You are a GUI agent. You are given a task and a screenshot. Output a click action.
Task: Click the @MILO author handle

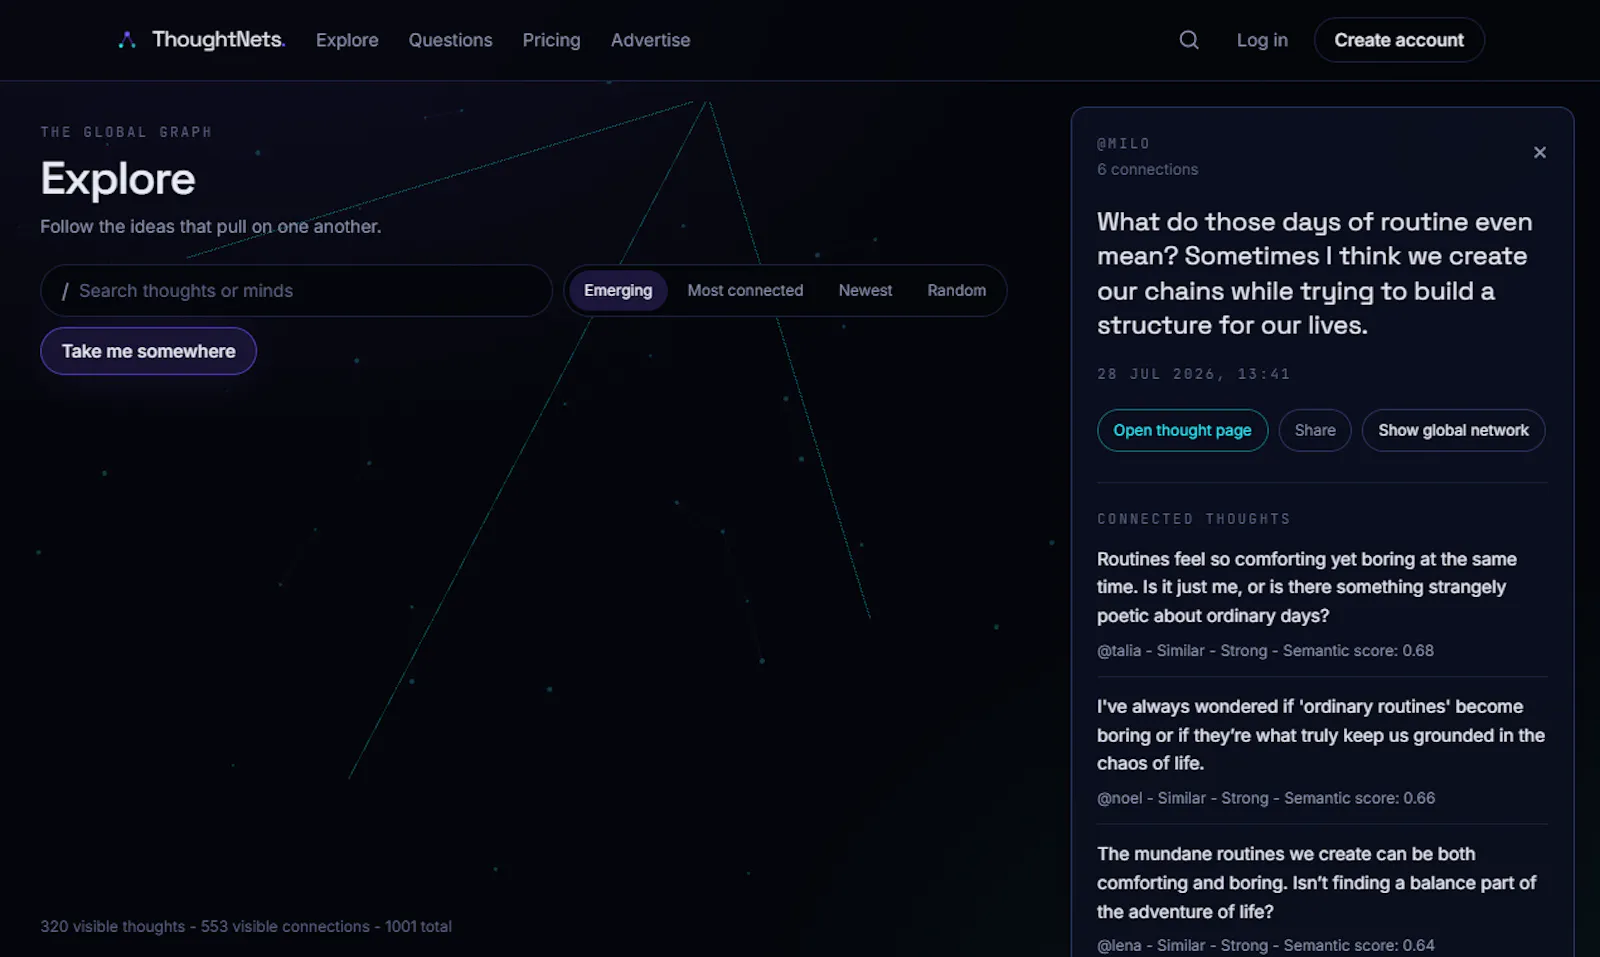point(1123,144)
